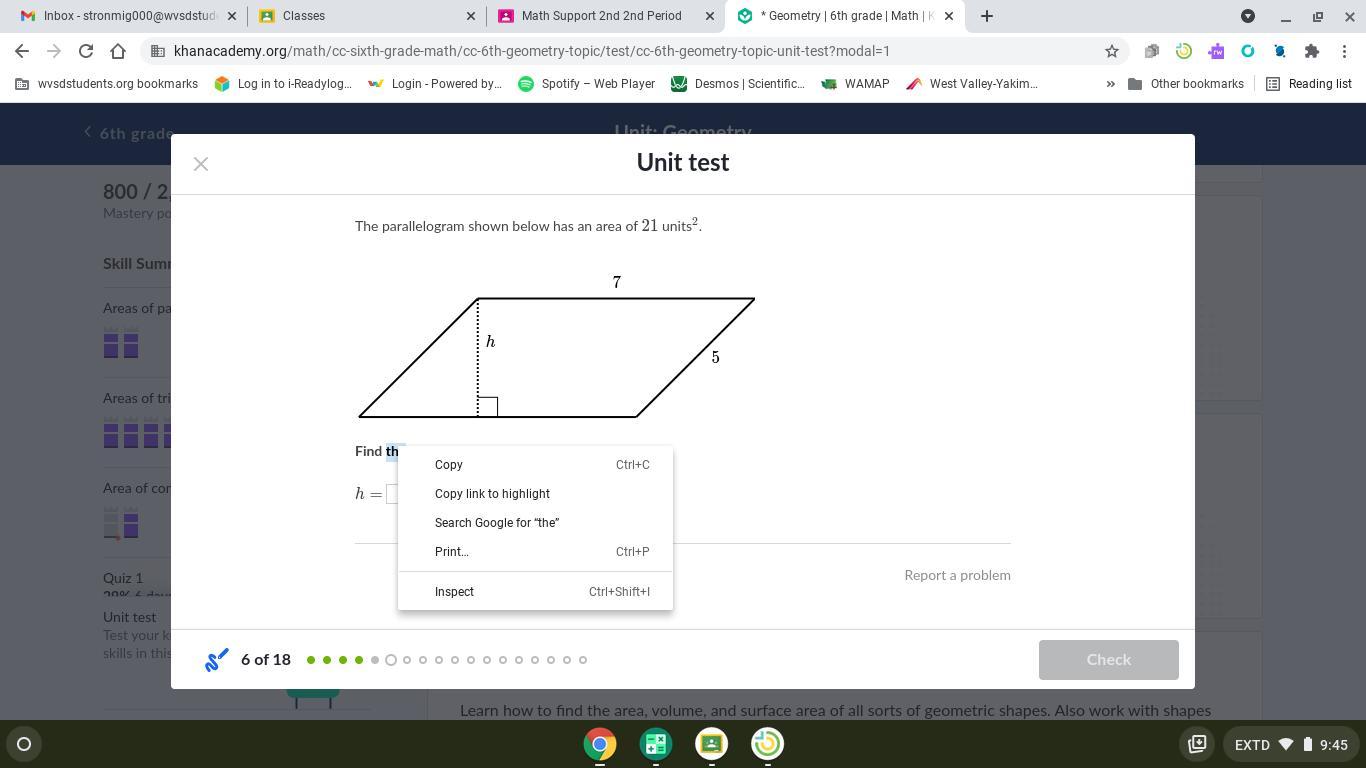Open Google Classroom from the shelf
This screenshot has height=768, width=1366.
(712, 744)
